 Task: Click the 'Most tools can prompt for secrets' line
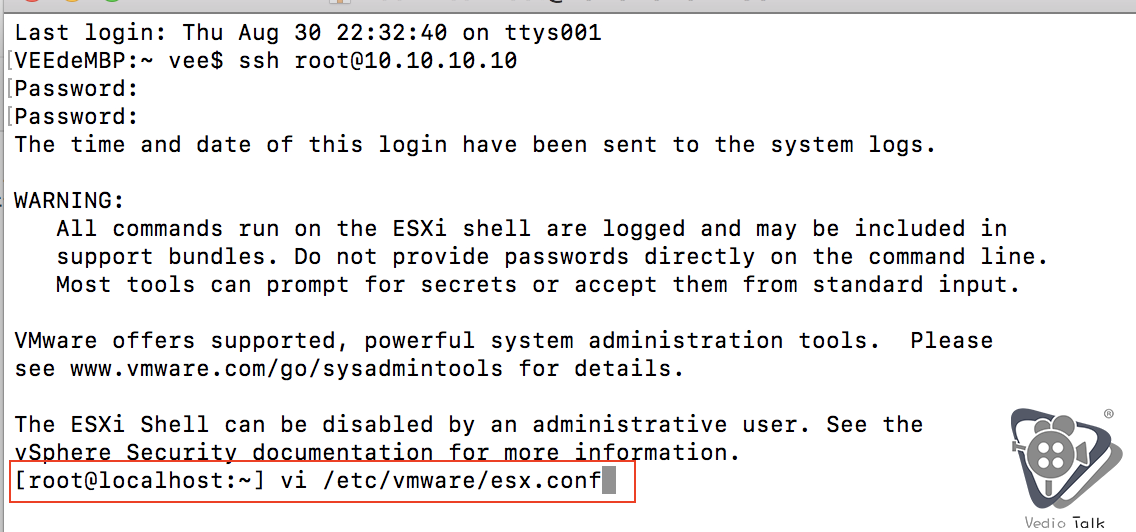(538, 284)
